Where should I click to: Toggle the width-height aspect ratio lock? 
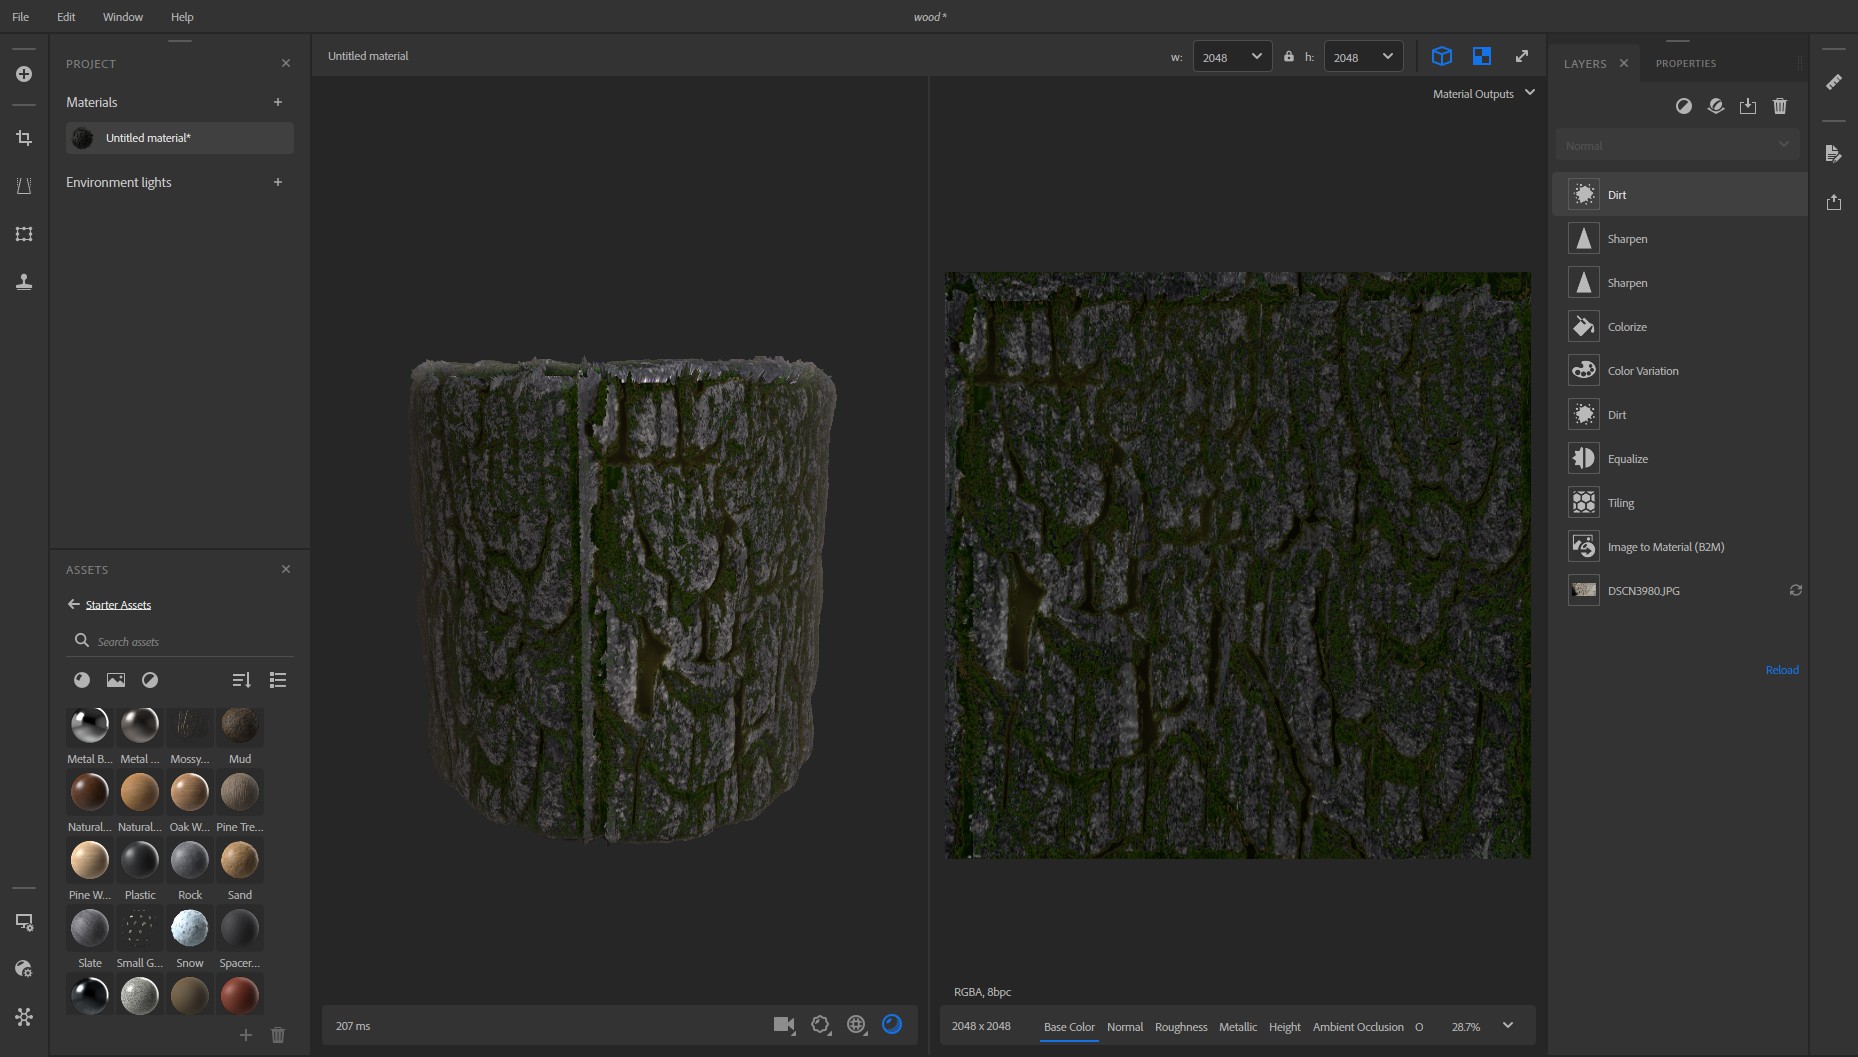tap(1289, 57)
